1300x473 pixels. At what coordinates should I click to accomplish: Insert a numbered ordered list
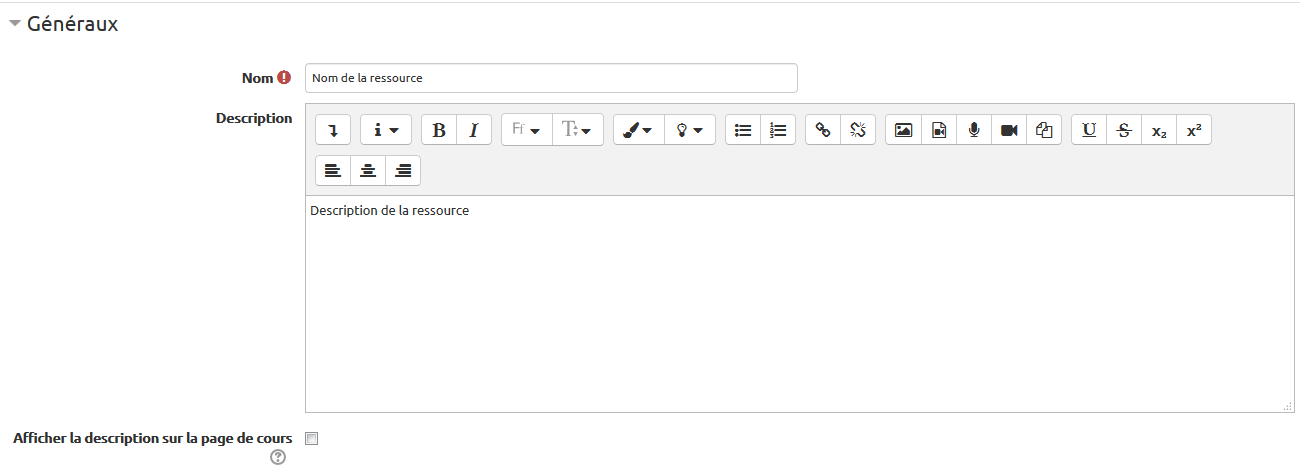tap(778, 130)
